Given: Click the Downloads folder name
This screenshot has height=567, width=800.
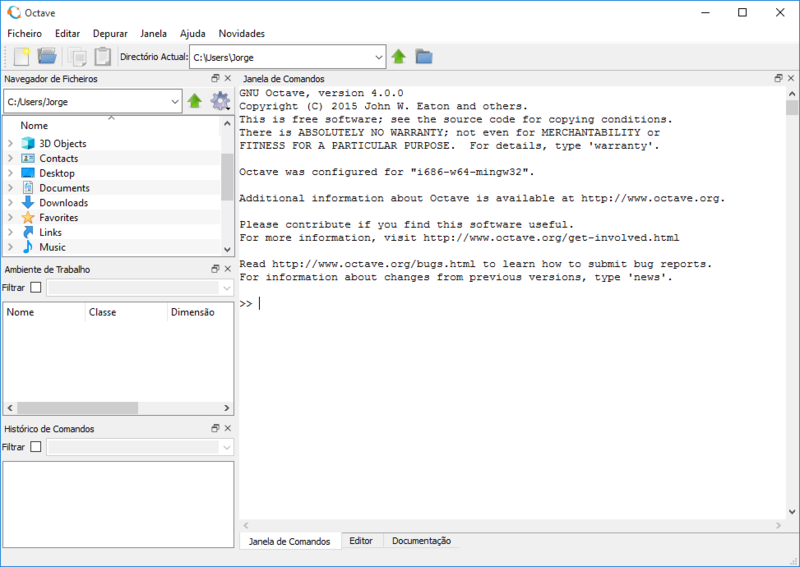Looking at the screenshot, I should click(64, 203).
